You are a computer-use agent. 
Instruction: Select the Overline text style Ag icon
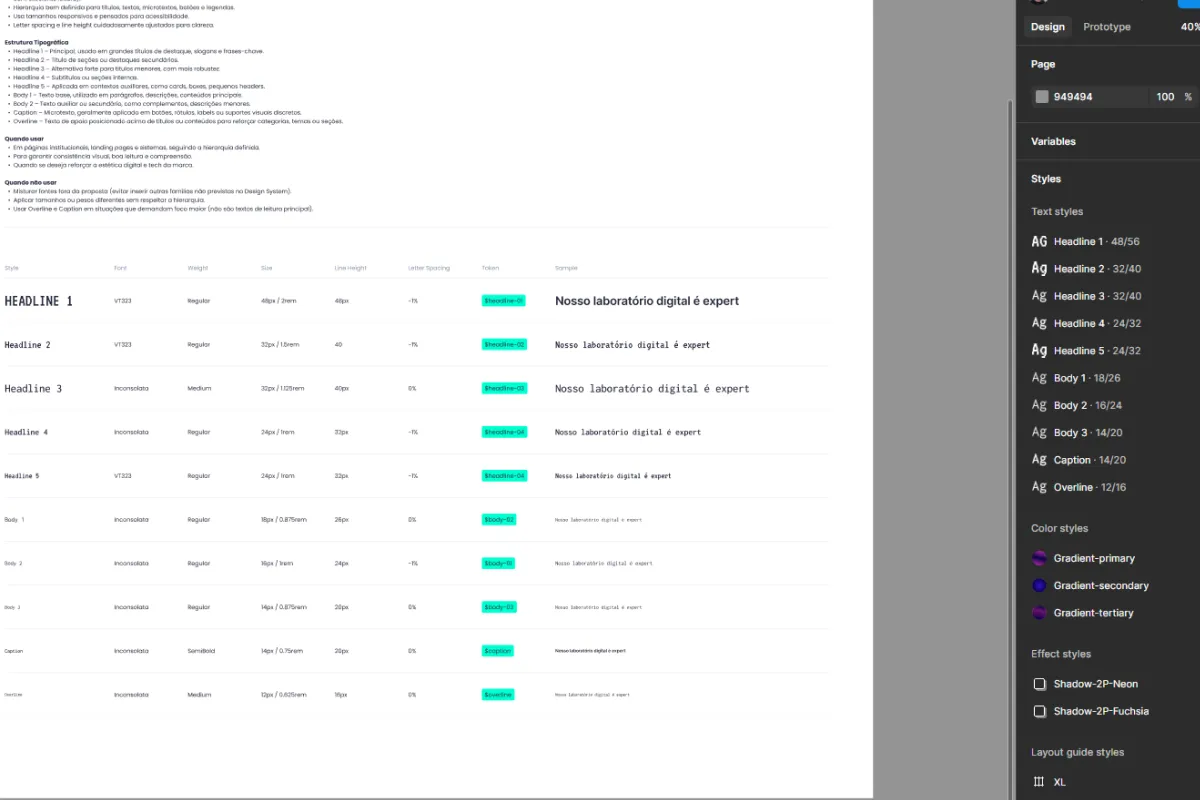coord(1039,486)
